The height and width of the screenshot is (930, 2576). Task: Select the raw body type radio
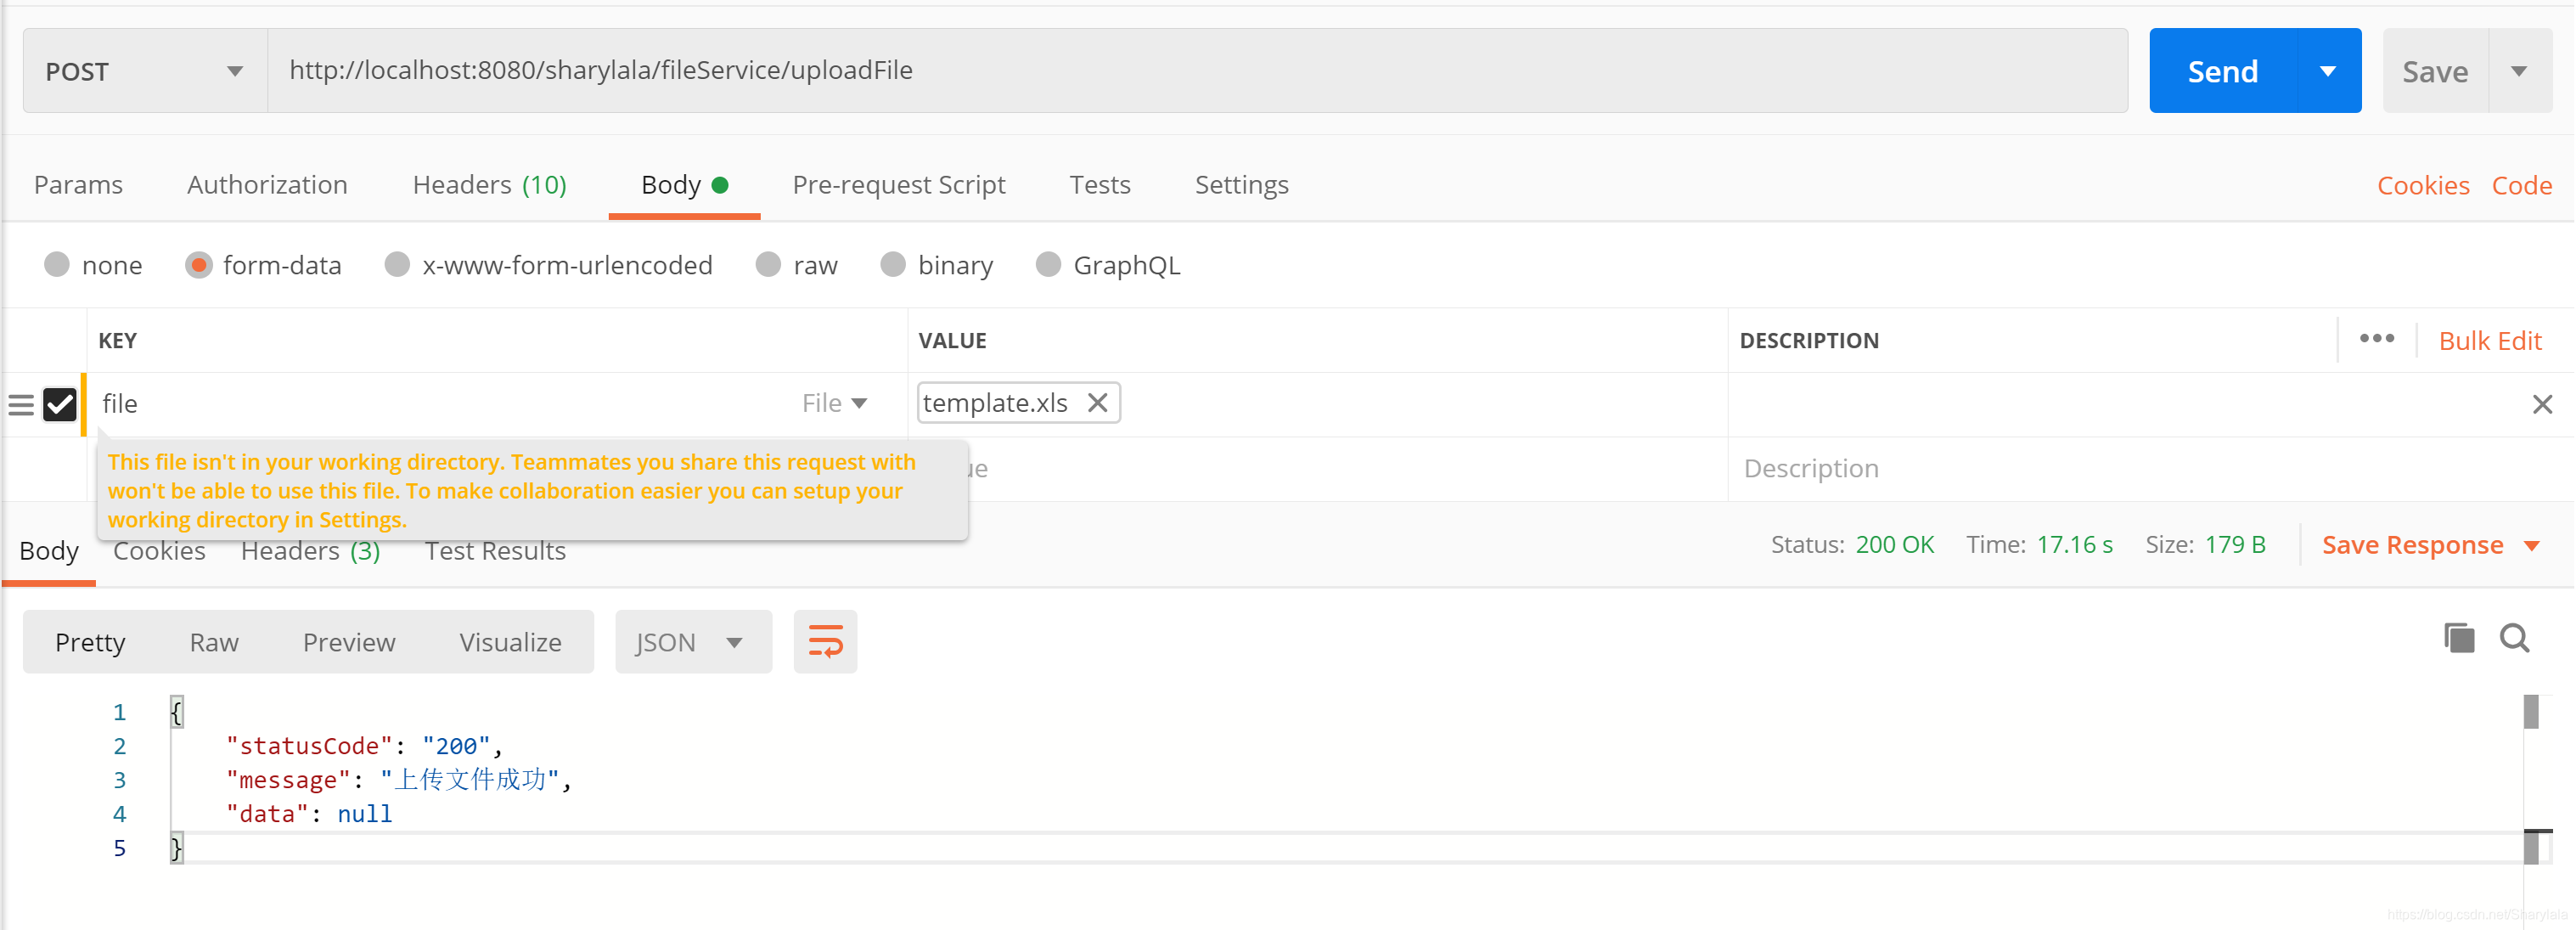[768, 265]
